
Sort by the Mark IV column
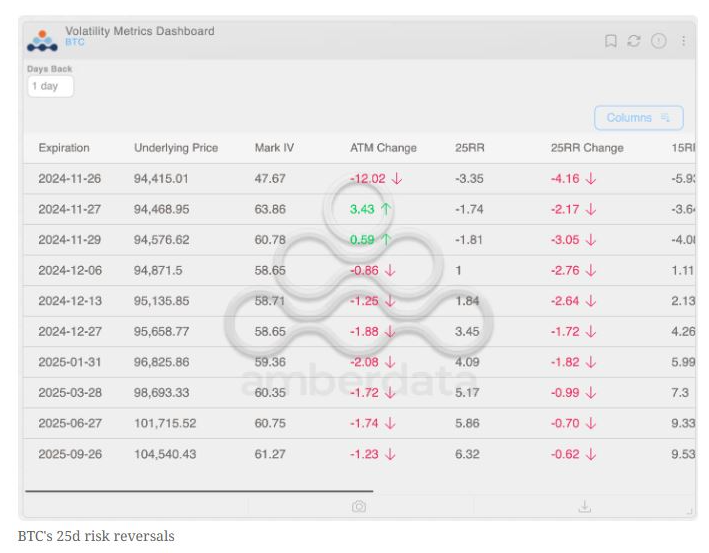coord(274,148)
